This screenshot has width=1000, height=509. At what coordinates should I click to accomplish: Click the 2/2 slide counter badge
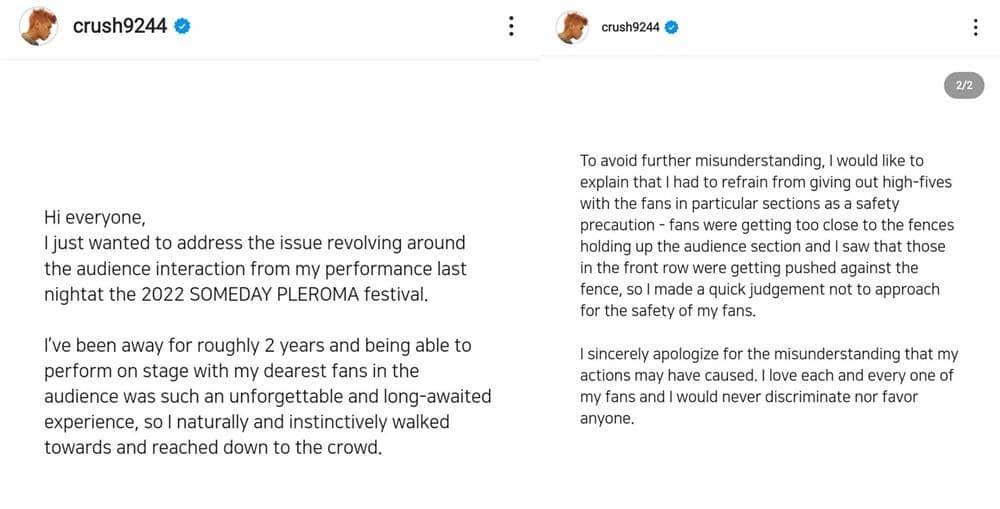pyautogui.click(x=964, y=86)
